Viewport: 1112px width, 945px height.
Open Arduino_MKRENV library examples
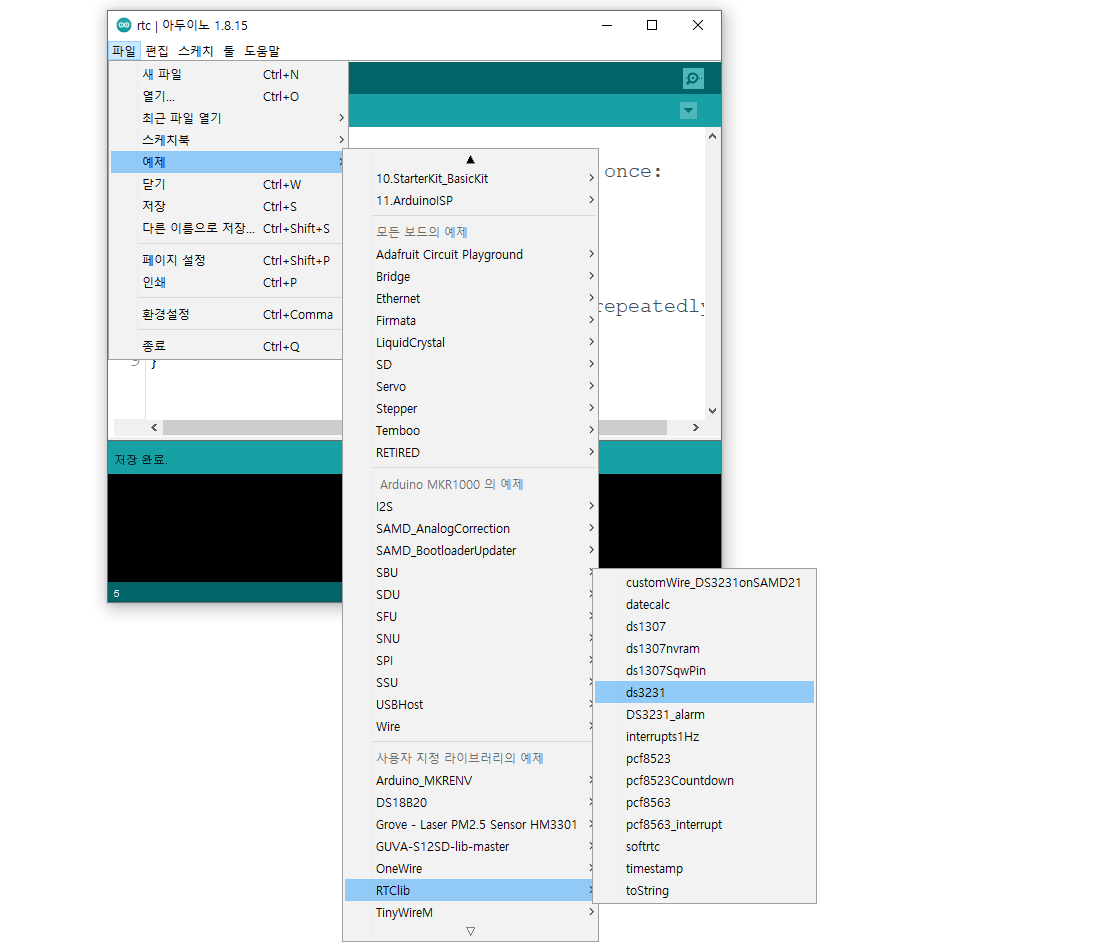pos(470,780)
